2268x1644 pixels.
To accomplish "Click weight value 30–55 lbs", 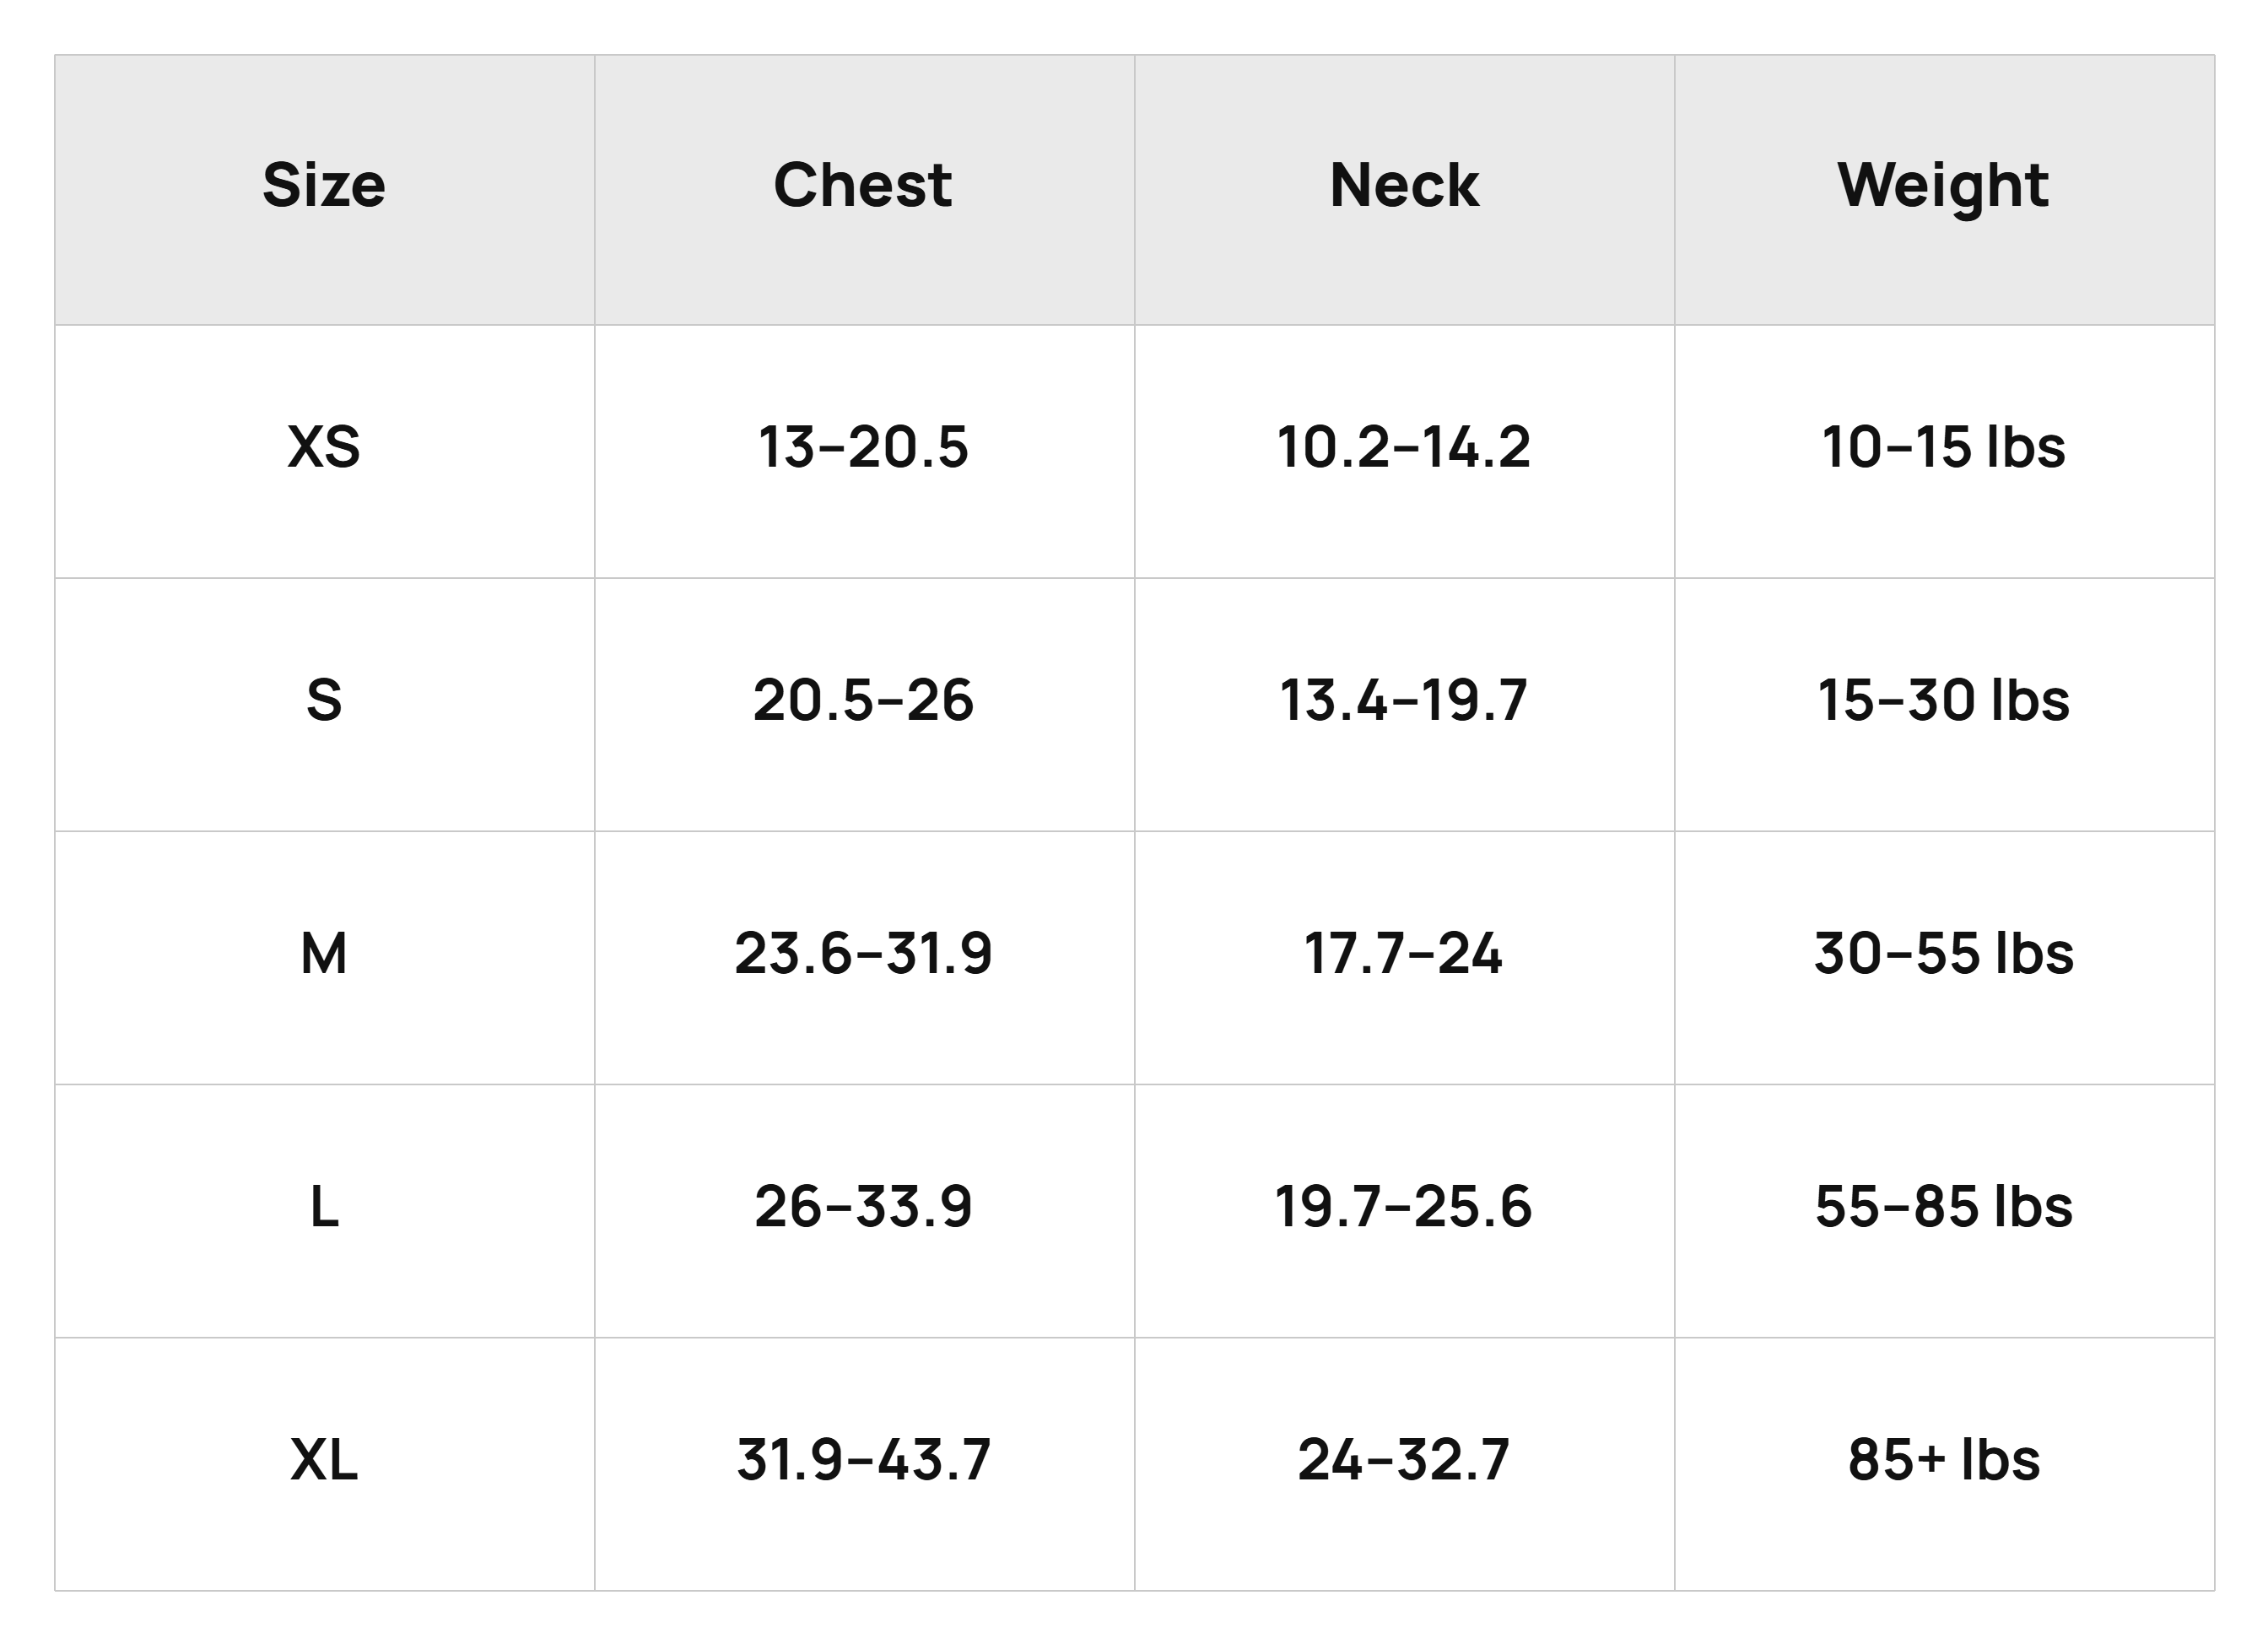I will tap(1943, 953).
